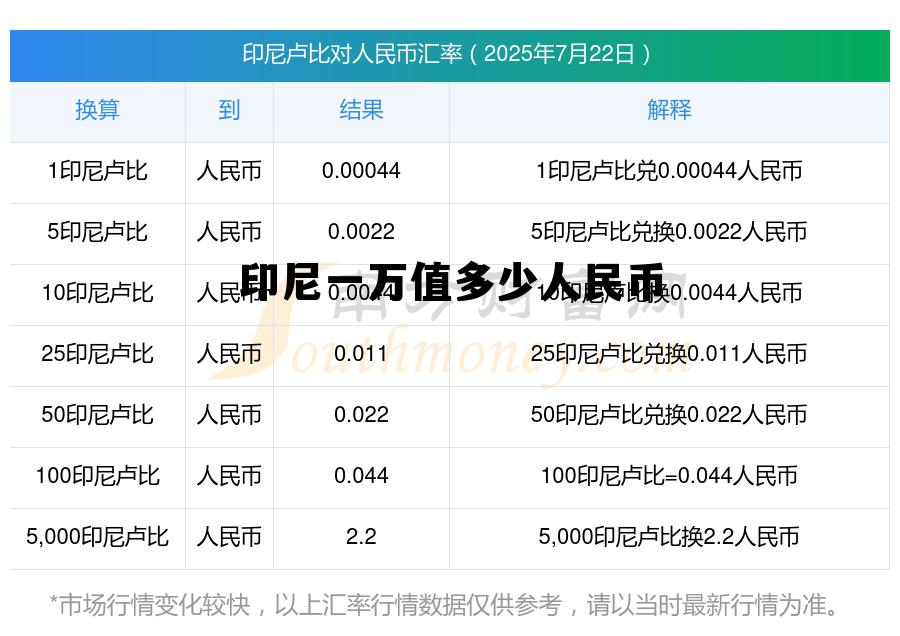Click the result value 0.00044
Screen dimensions: 900x636
click(361, 172)
